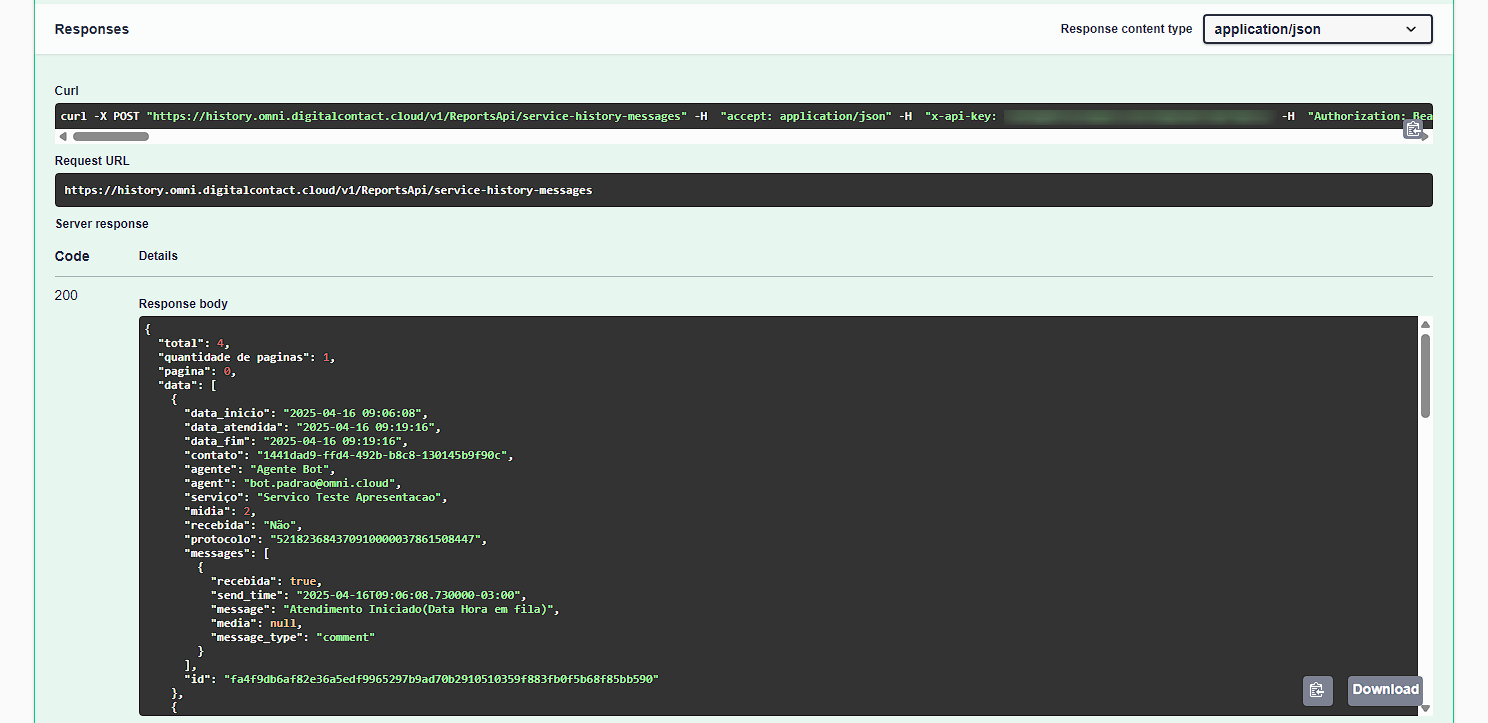Screen dimensions: 1488x723
Task: Download the response body
Action: pos(1385,690)
